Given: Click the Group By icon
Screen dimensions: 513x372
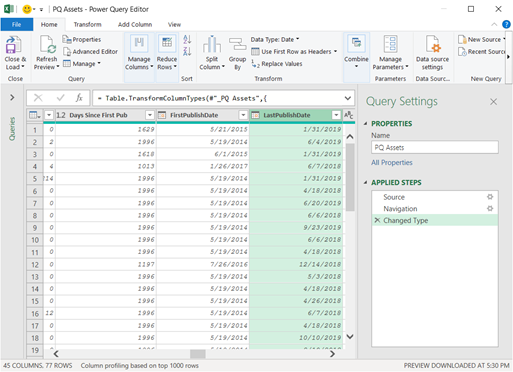Looking at the screenshot, I should point(237,44).
